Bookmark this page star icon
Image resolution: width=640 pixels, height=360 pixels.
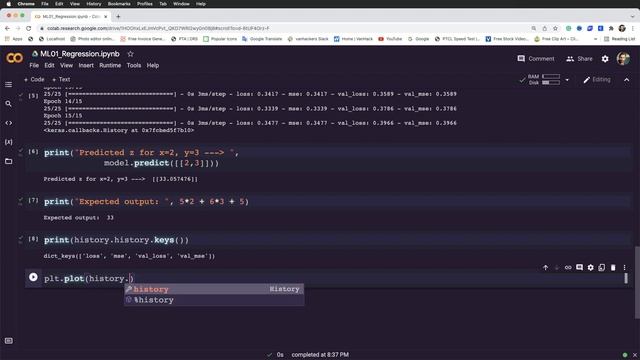555,29
